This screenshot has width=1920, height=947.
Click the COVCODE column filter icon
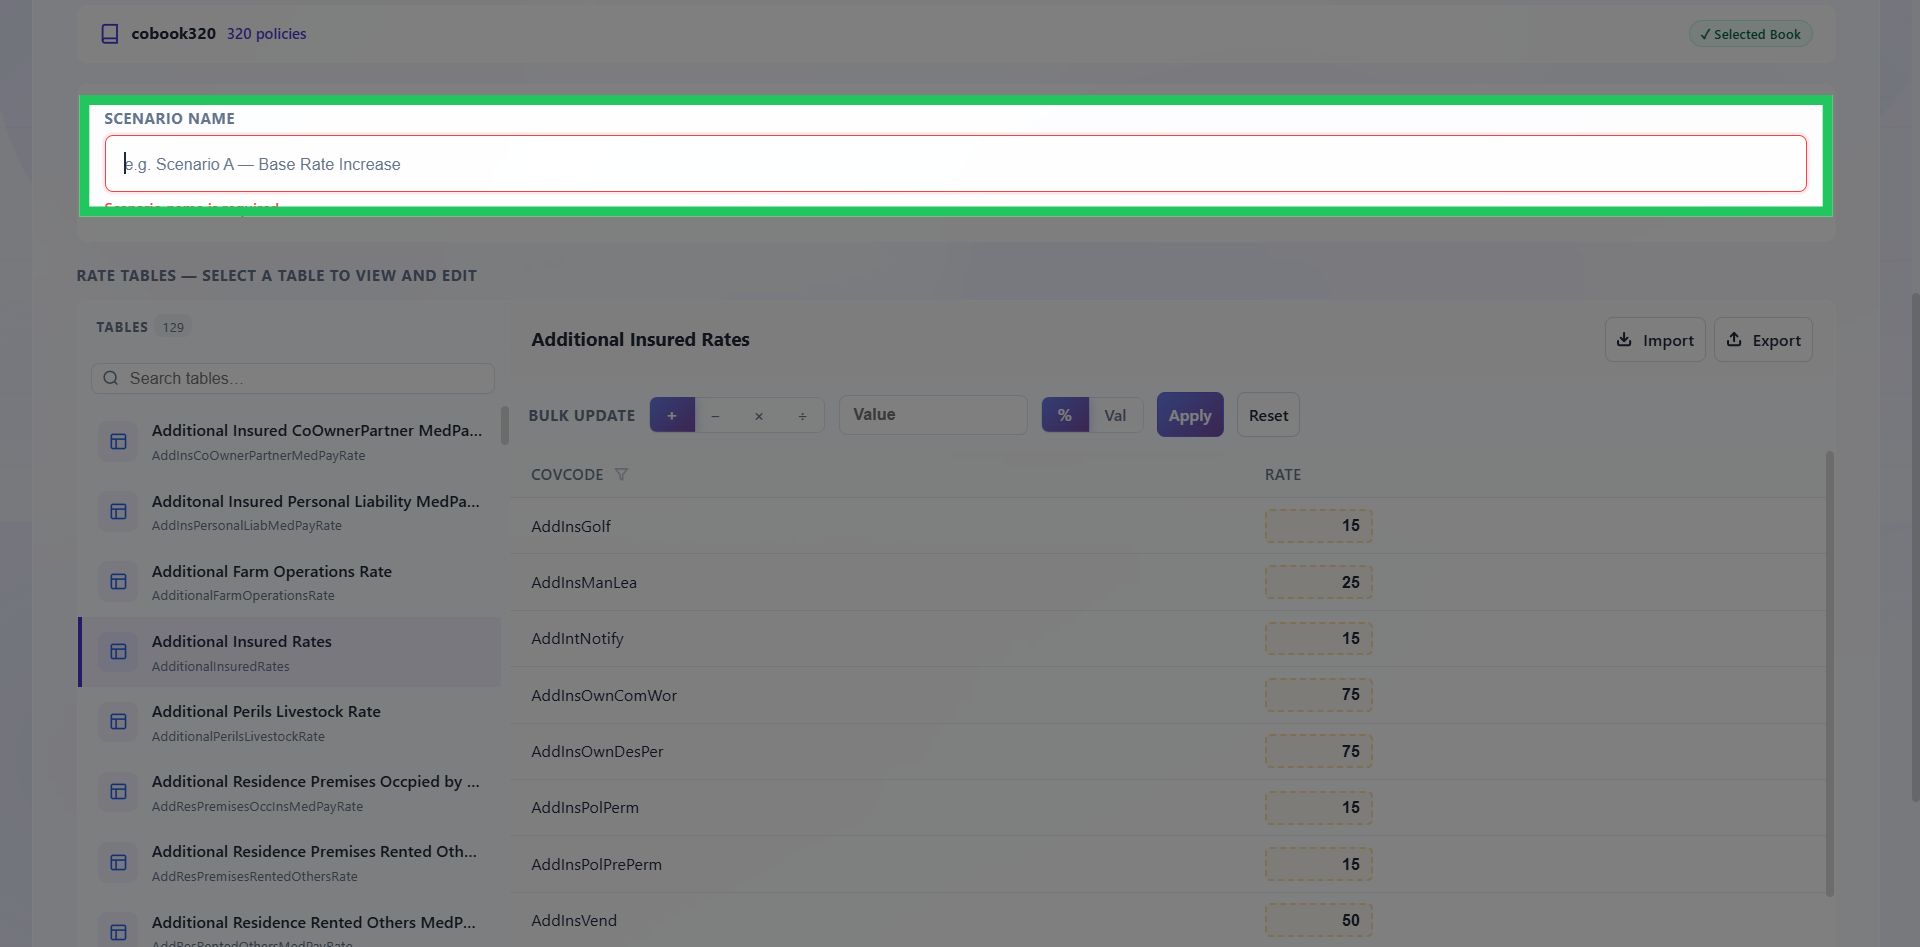click(x=621, y=474)
